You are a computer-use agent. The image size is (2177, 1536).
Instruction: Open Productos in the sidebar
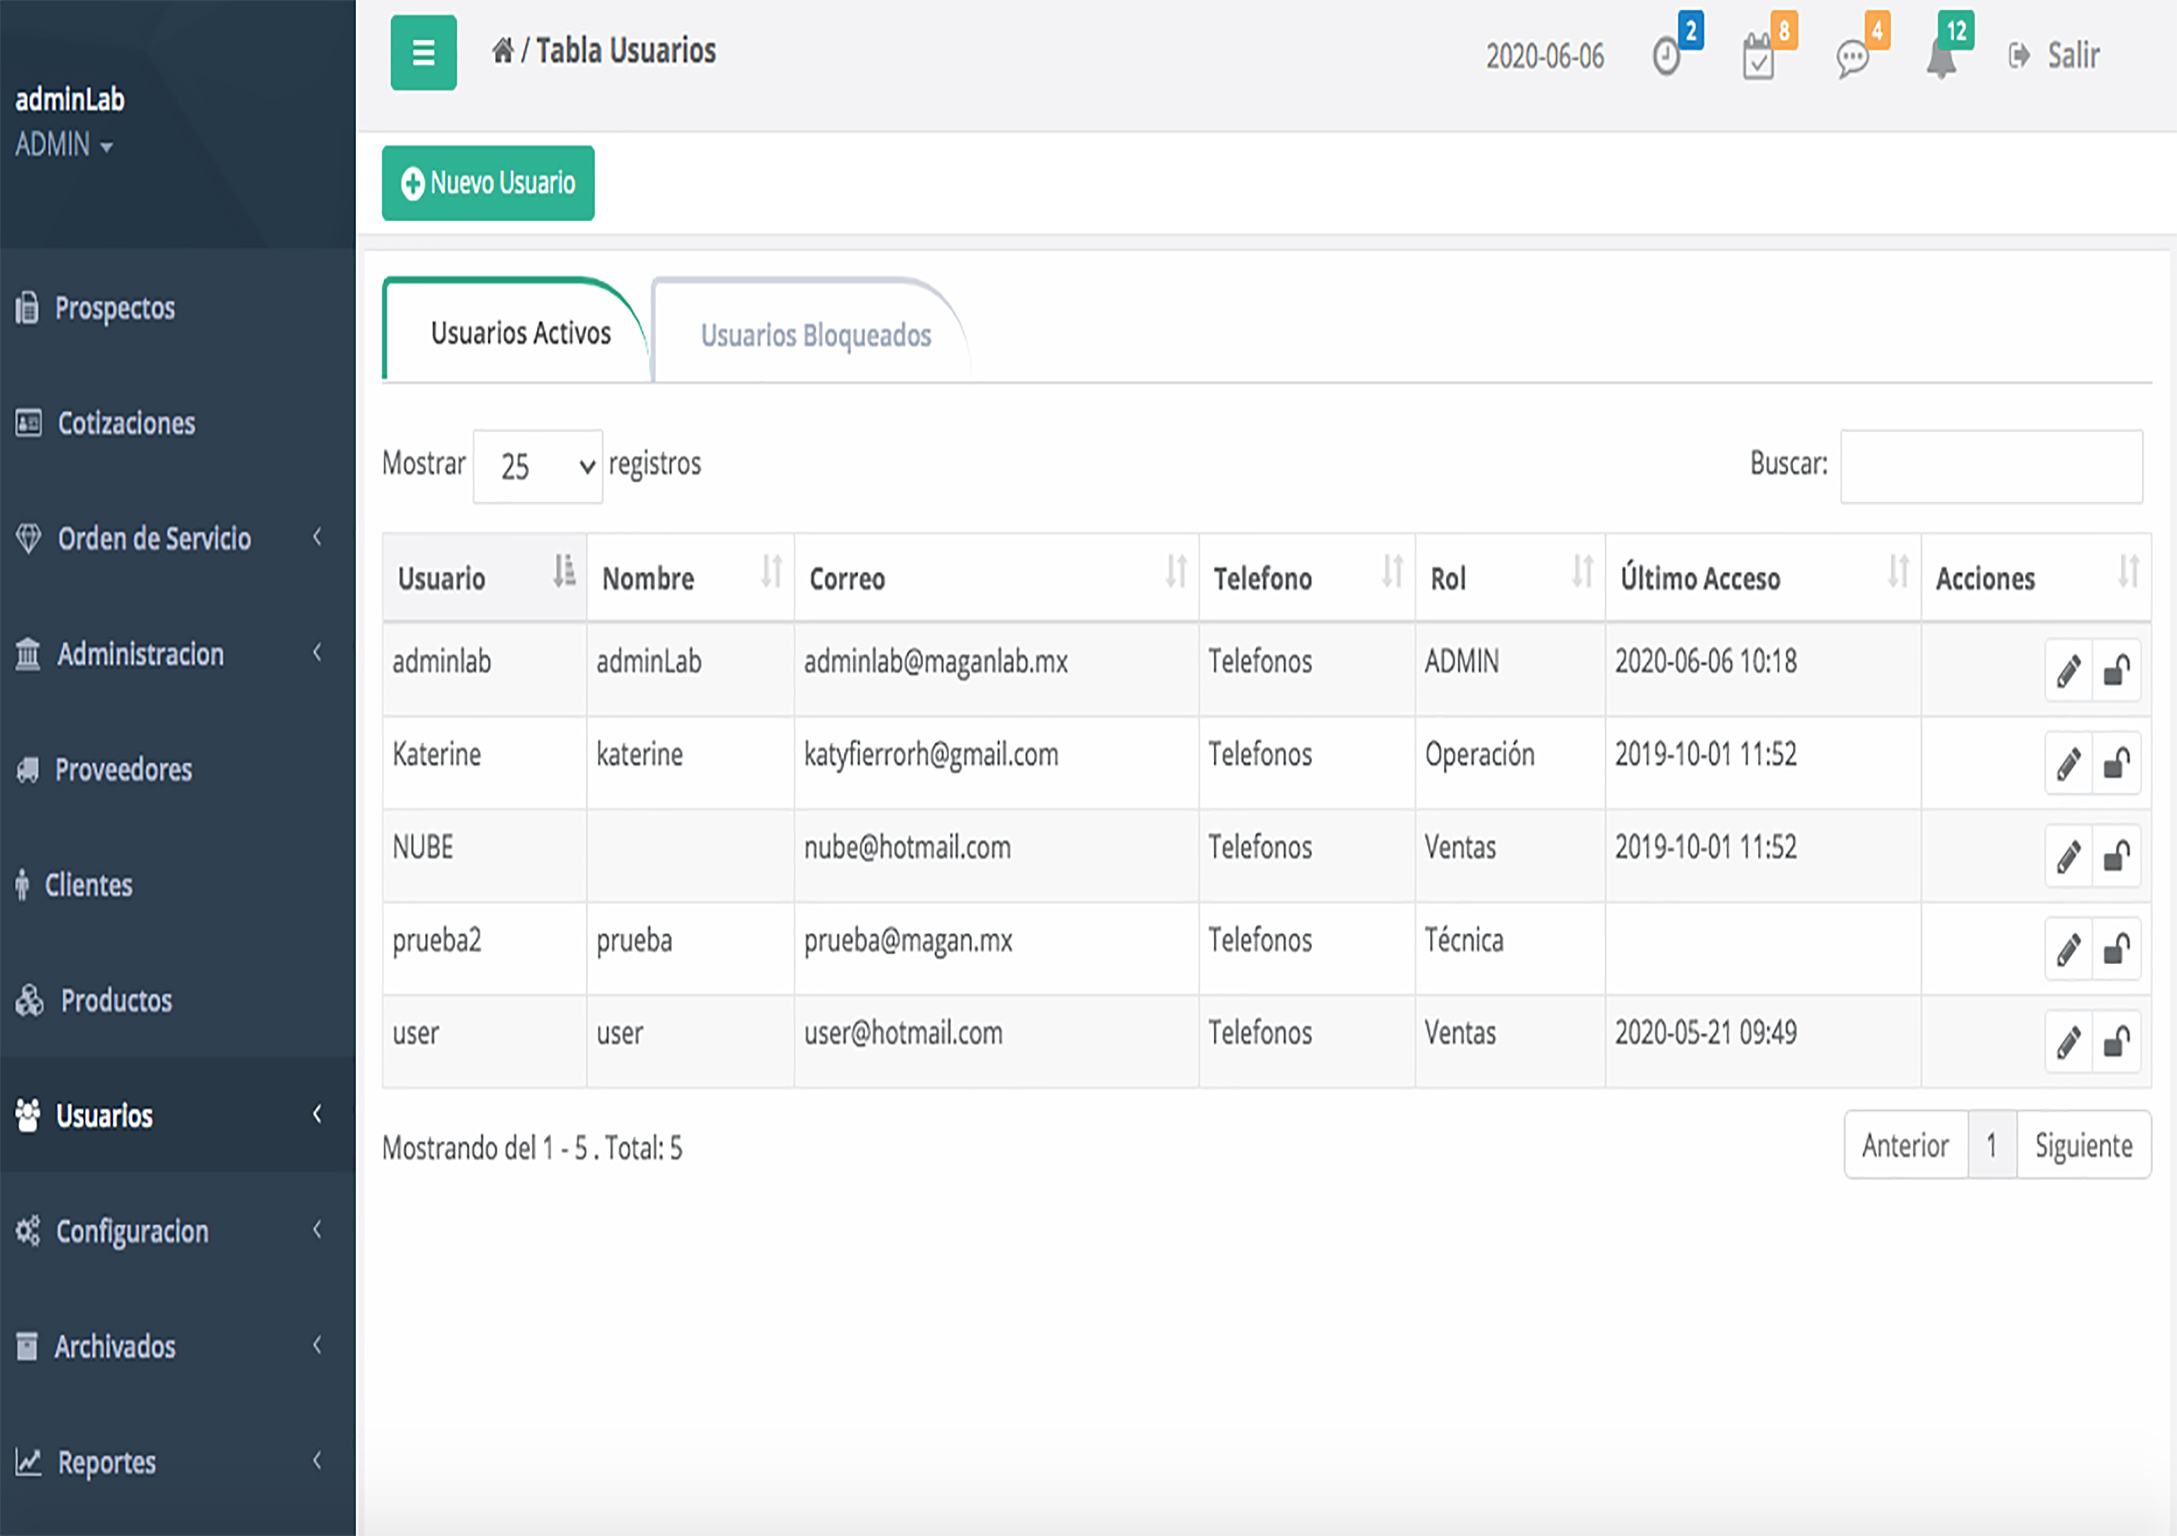coord(178,1000)
